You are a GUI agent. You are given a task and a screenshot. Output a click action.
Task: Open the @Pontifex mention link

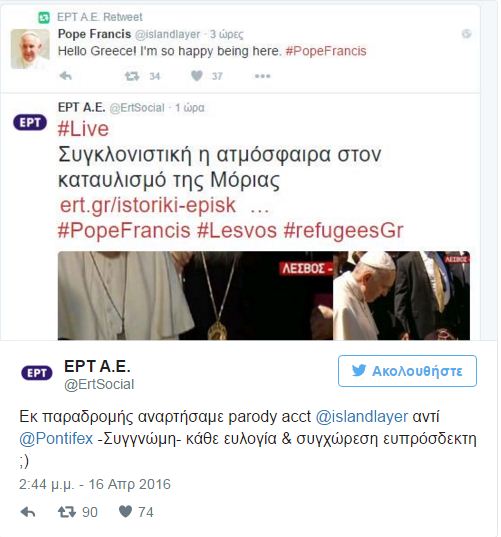click(x=56, y=439)
